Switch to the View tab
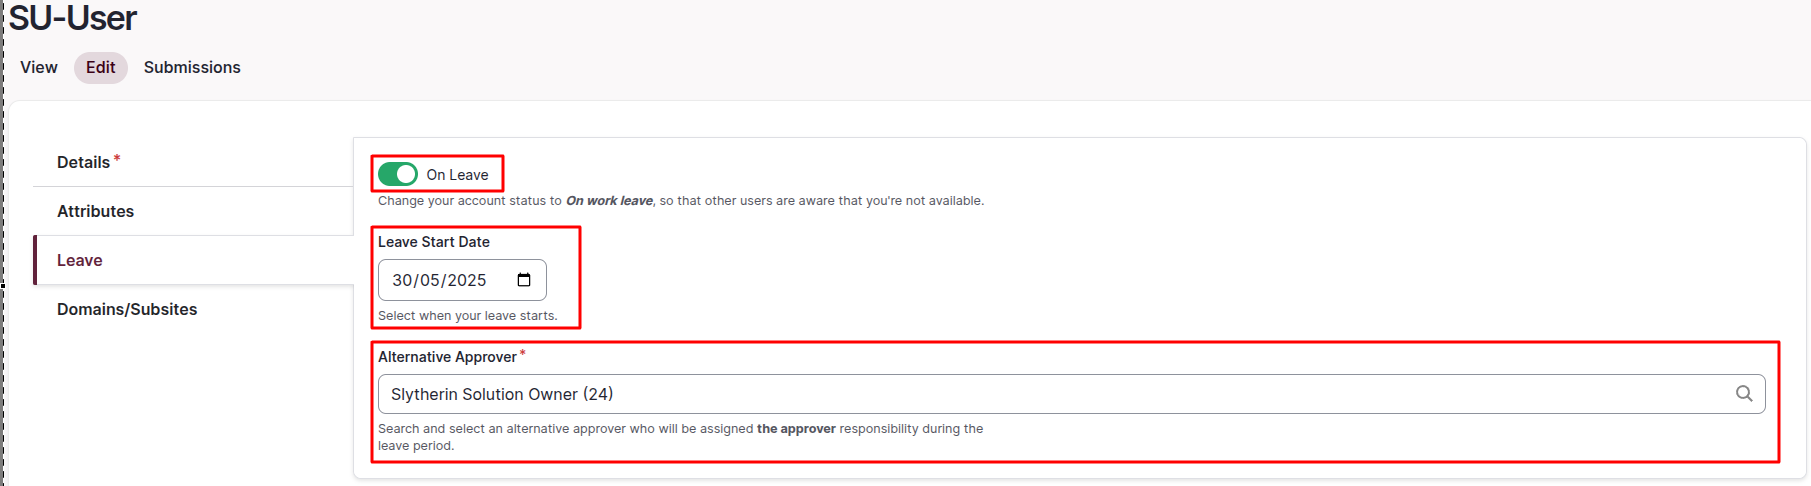 point(39,67)
